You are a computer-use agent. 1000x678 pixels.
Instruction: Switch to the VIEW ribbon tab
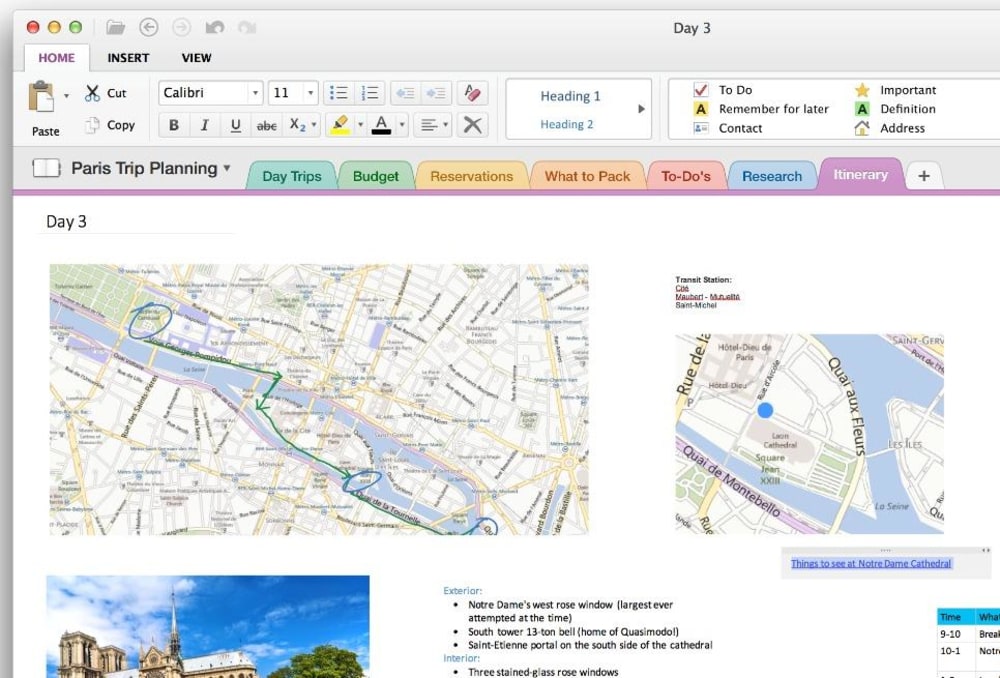pyautogui.click(x=196, y=57)
